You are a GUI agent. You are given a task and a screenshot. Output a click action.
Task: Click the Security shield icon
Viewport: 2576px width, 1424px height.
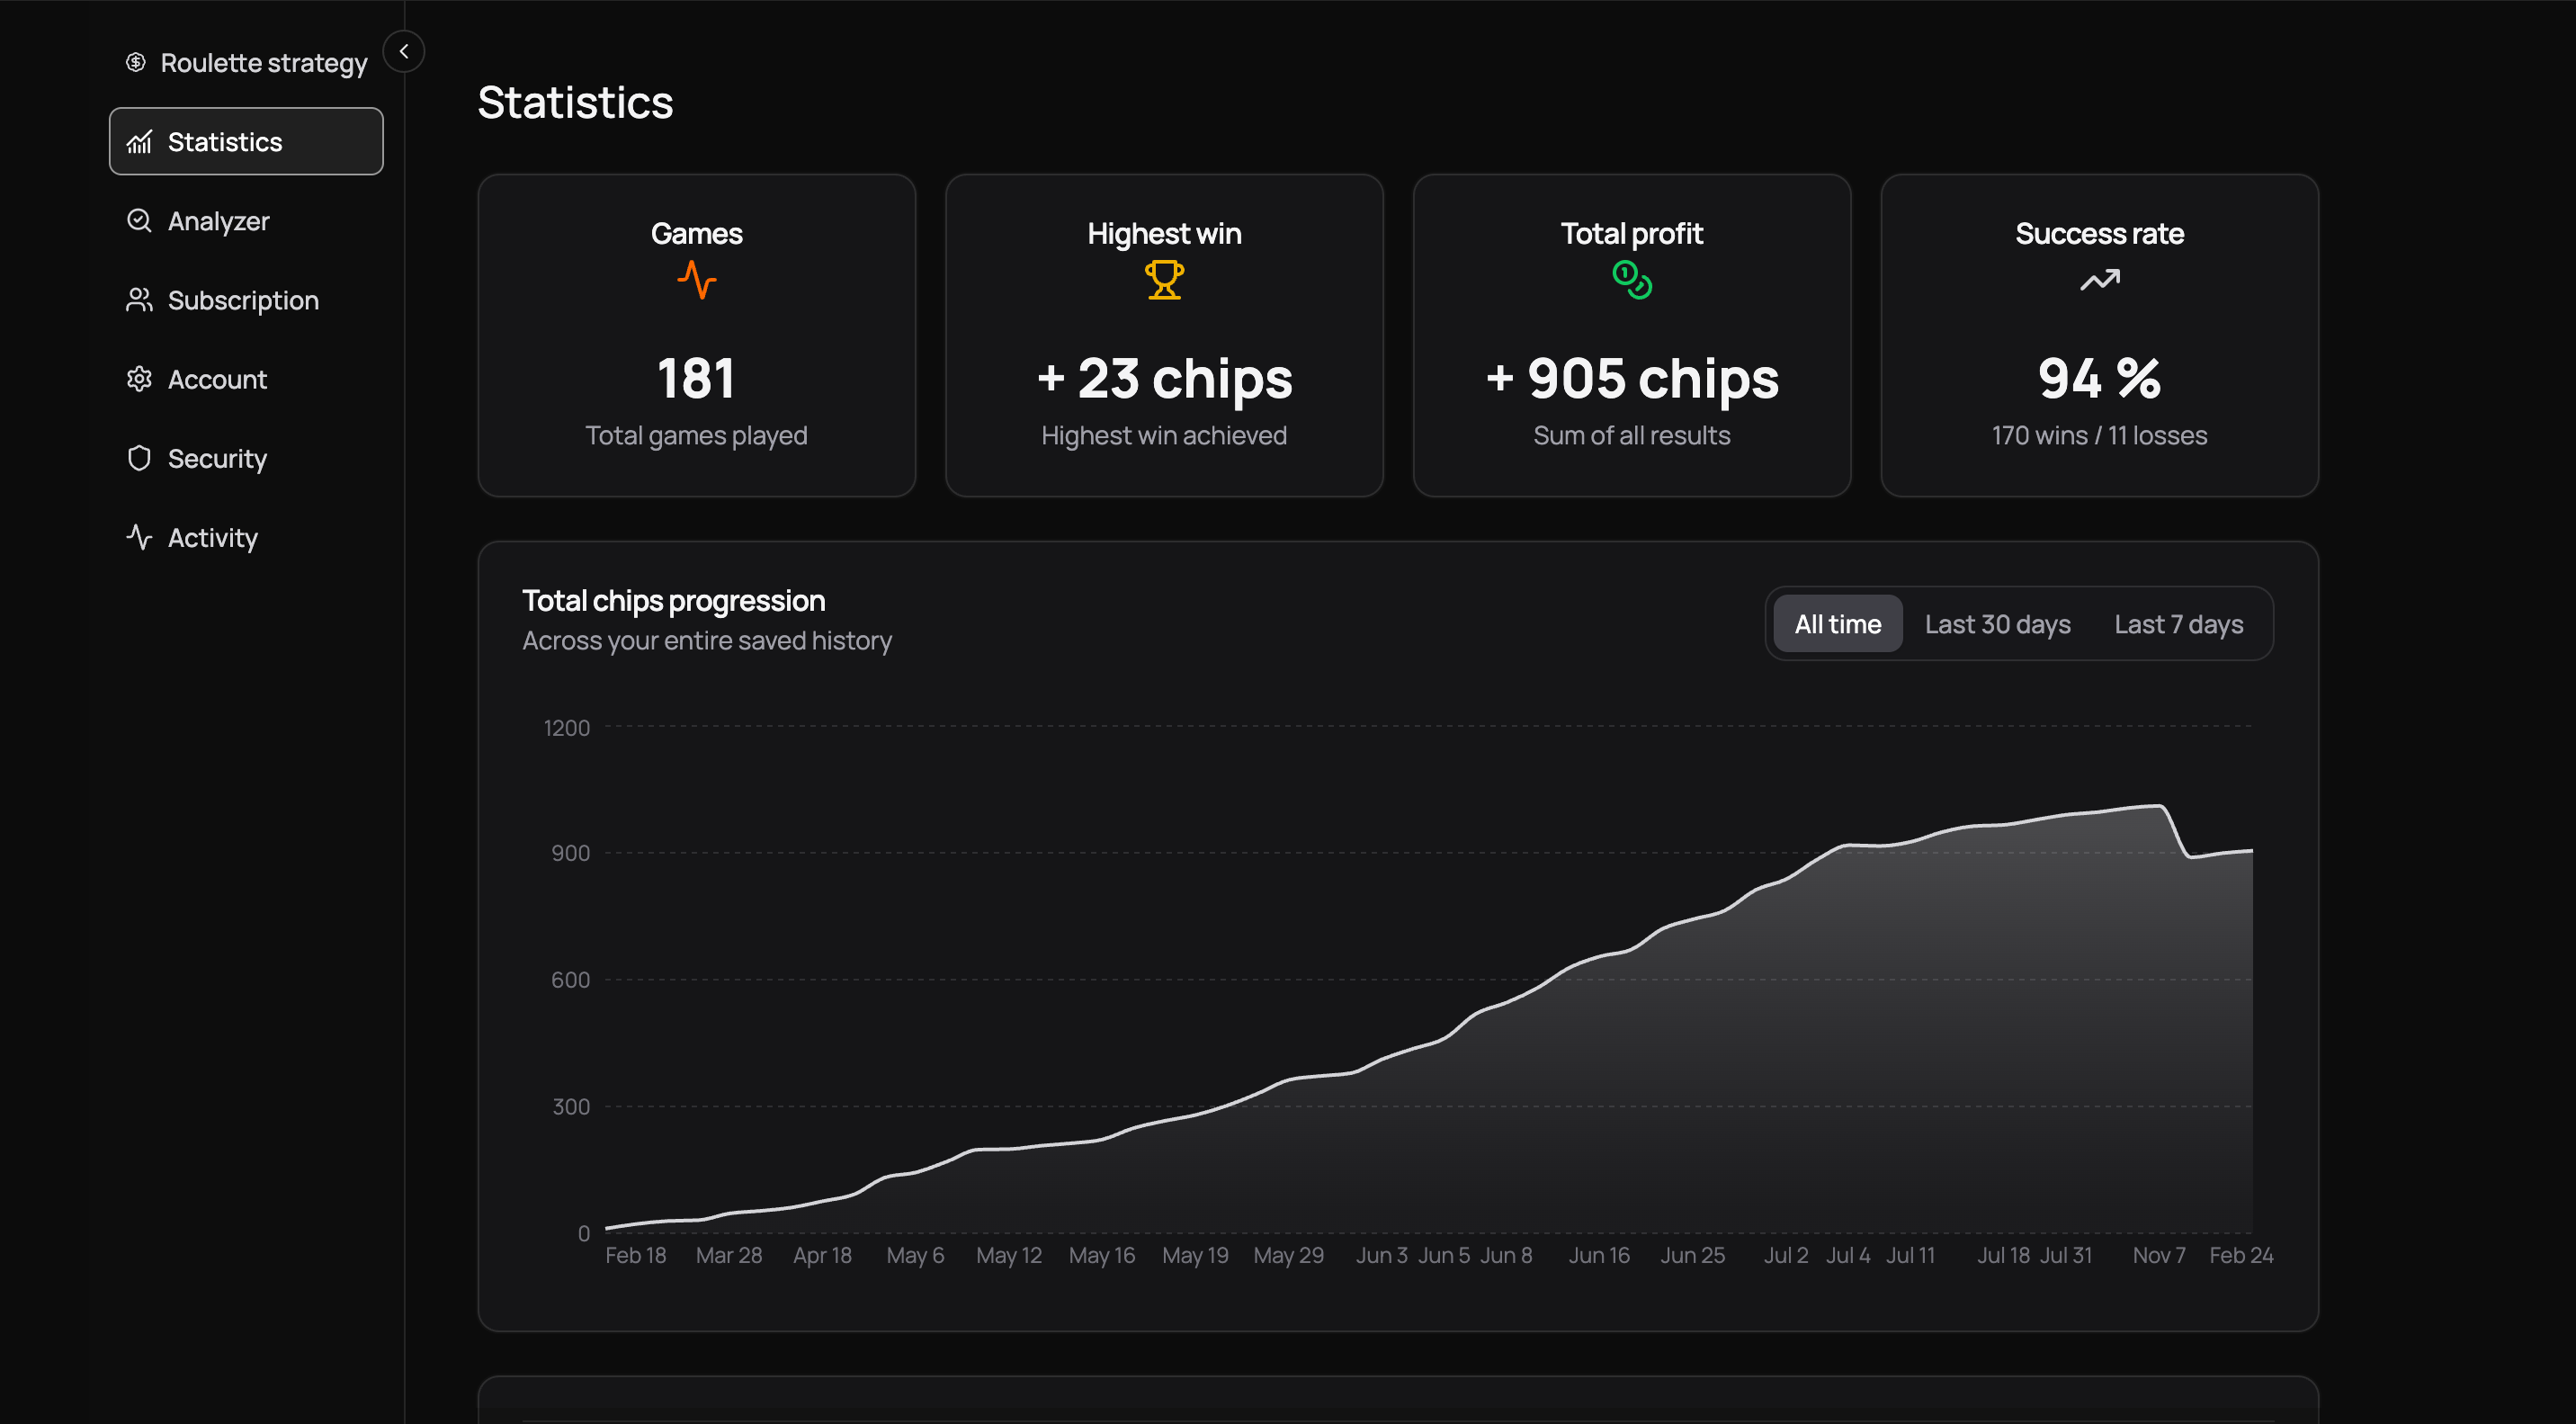pos(140,457)
